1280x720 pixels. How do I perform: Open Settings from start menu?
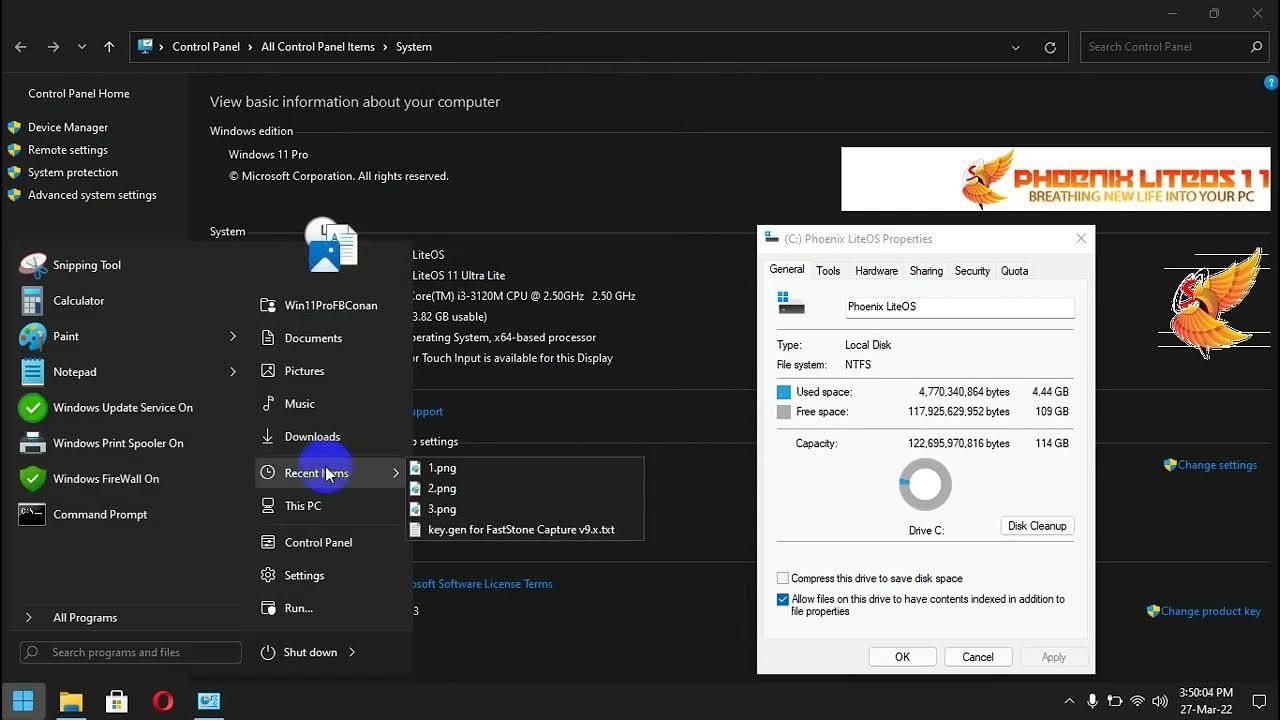[304, 575]
